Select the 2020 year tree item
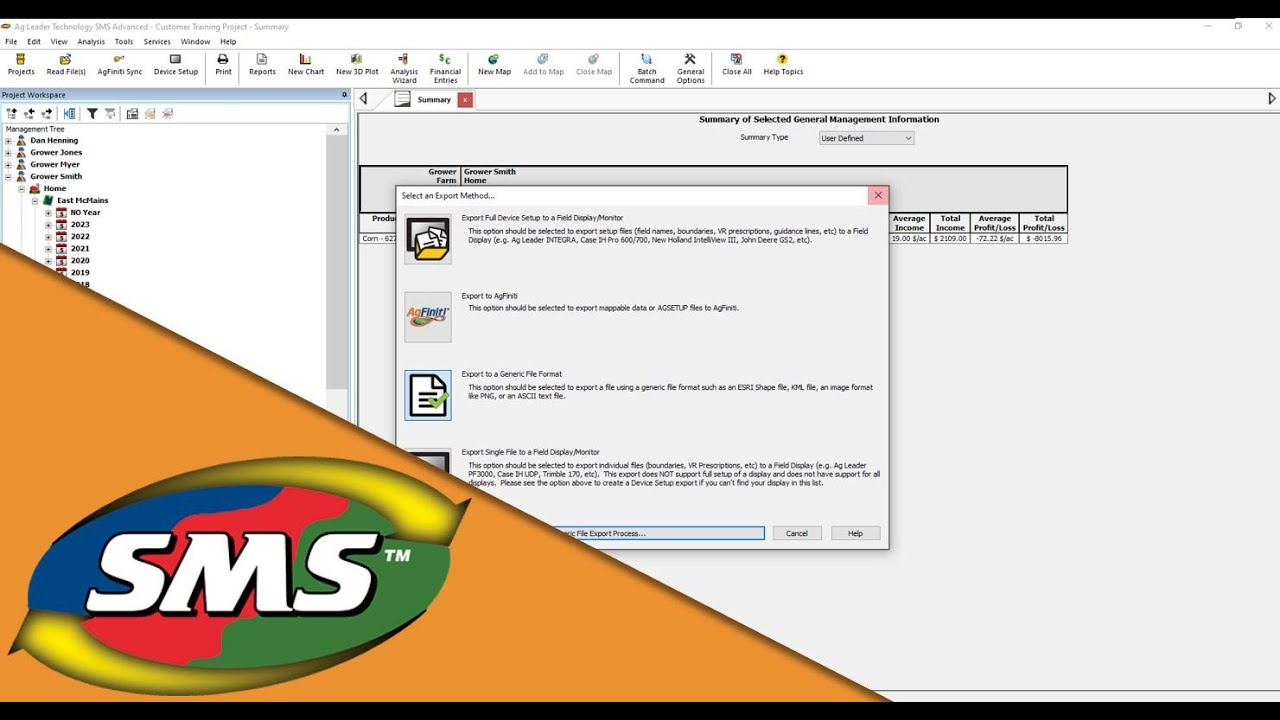The image size is (1280, 720). 80,261
